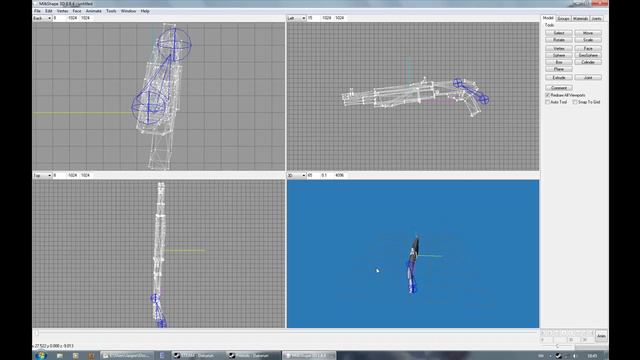Screen dimensions: 640x360
Task: Open the Help menu
Action: pyautogui.click(x=145, y=11)
